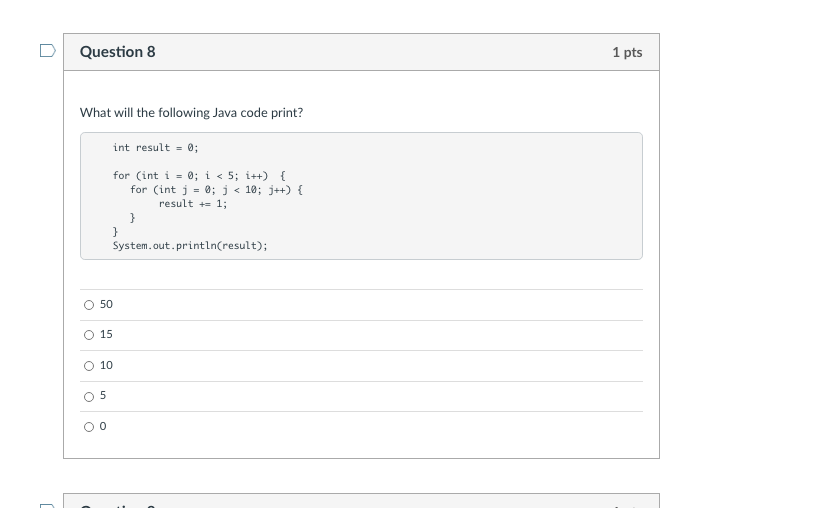Click the "10" answer label text

[x=106, y=365]
